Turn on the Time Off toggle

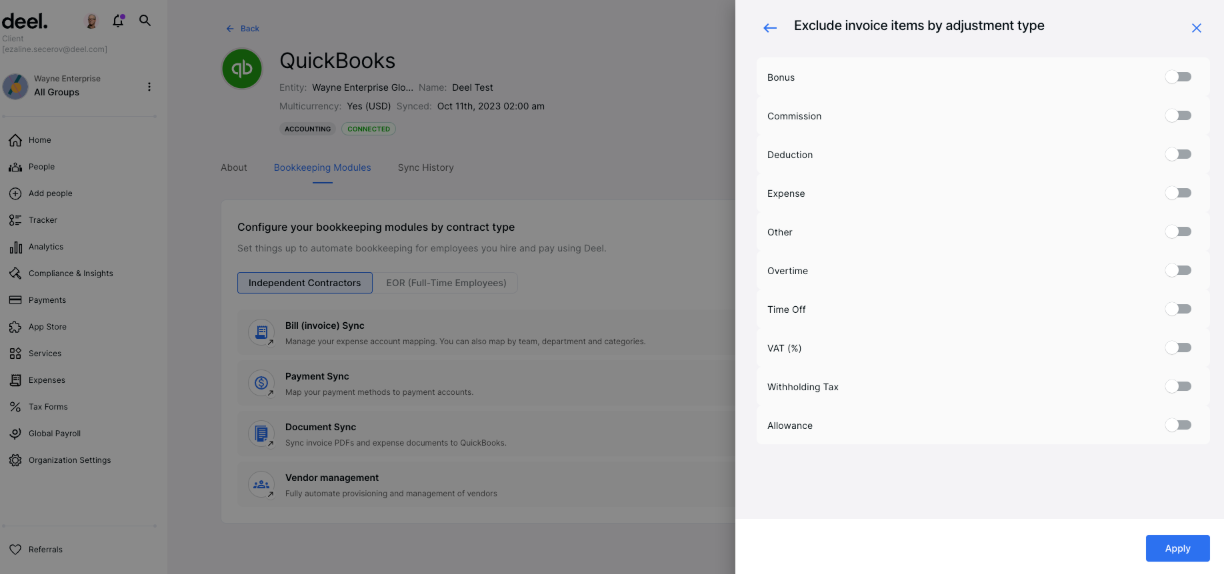[1178, 309]
